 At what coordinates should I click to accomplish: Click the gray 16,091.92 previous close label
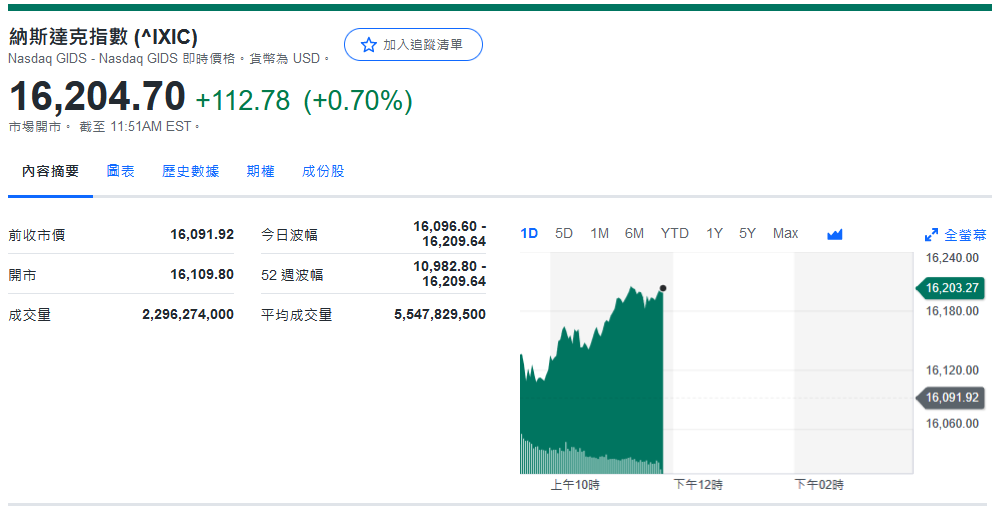point(950,397)
